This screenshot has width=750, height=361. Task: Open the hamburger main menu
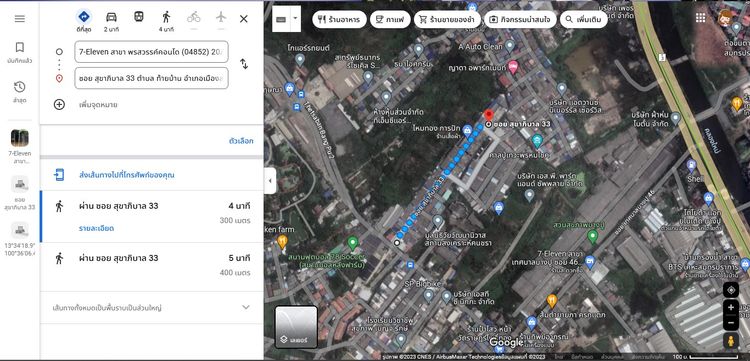20,19
